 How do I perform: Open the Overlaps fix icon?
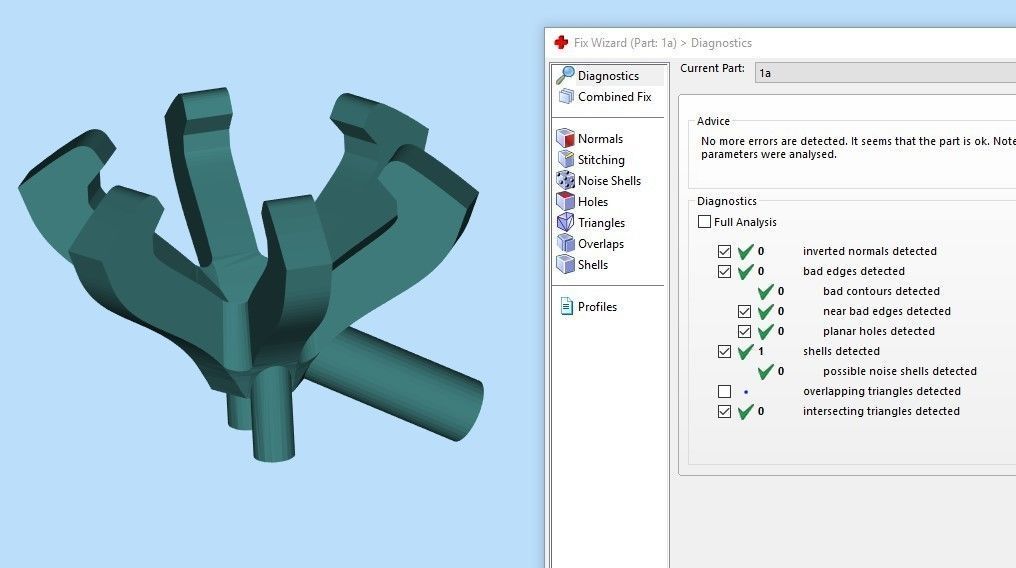click(565, 243)
